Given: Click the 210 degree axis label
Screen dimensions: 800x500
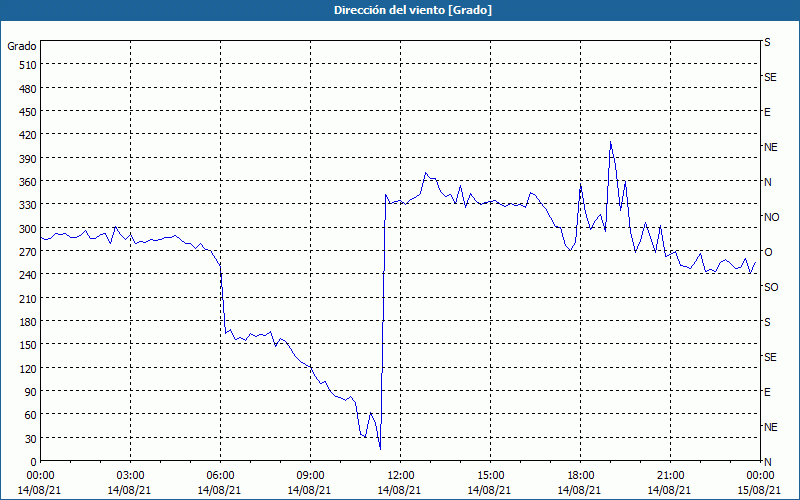Looking at the screenshot, I should pos(29,298).
